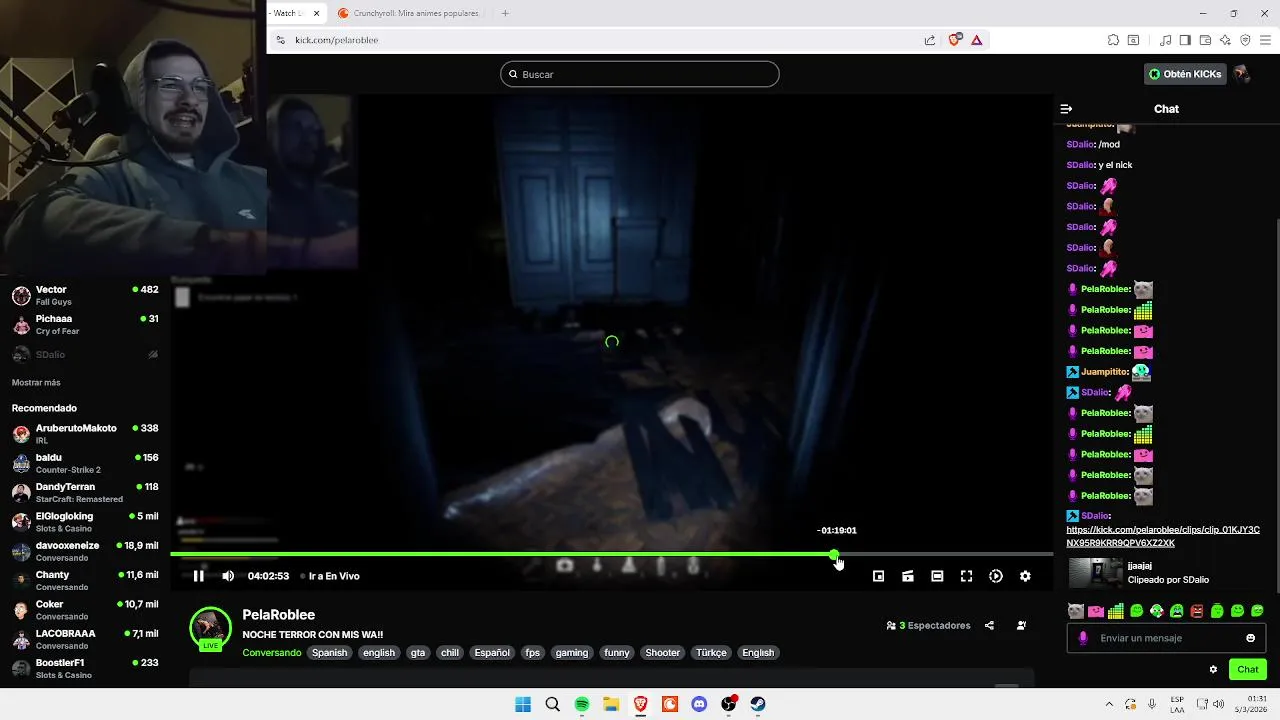
Task: Open video player settings gear
Action: pos(1025,576)
